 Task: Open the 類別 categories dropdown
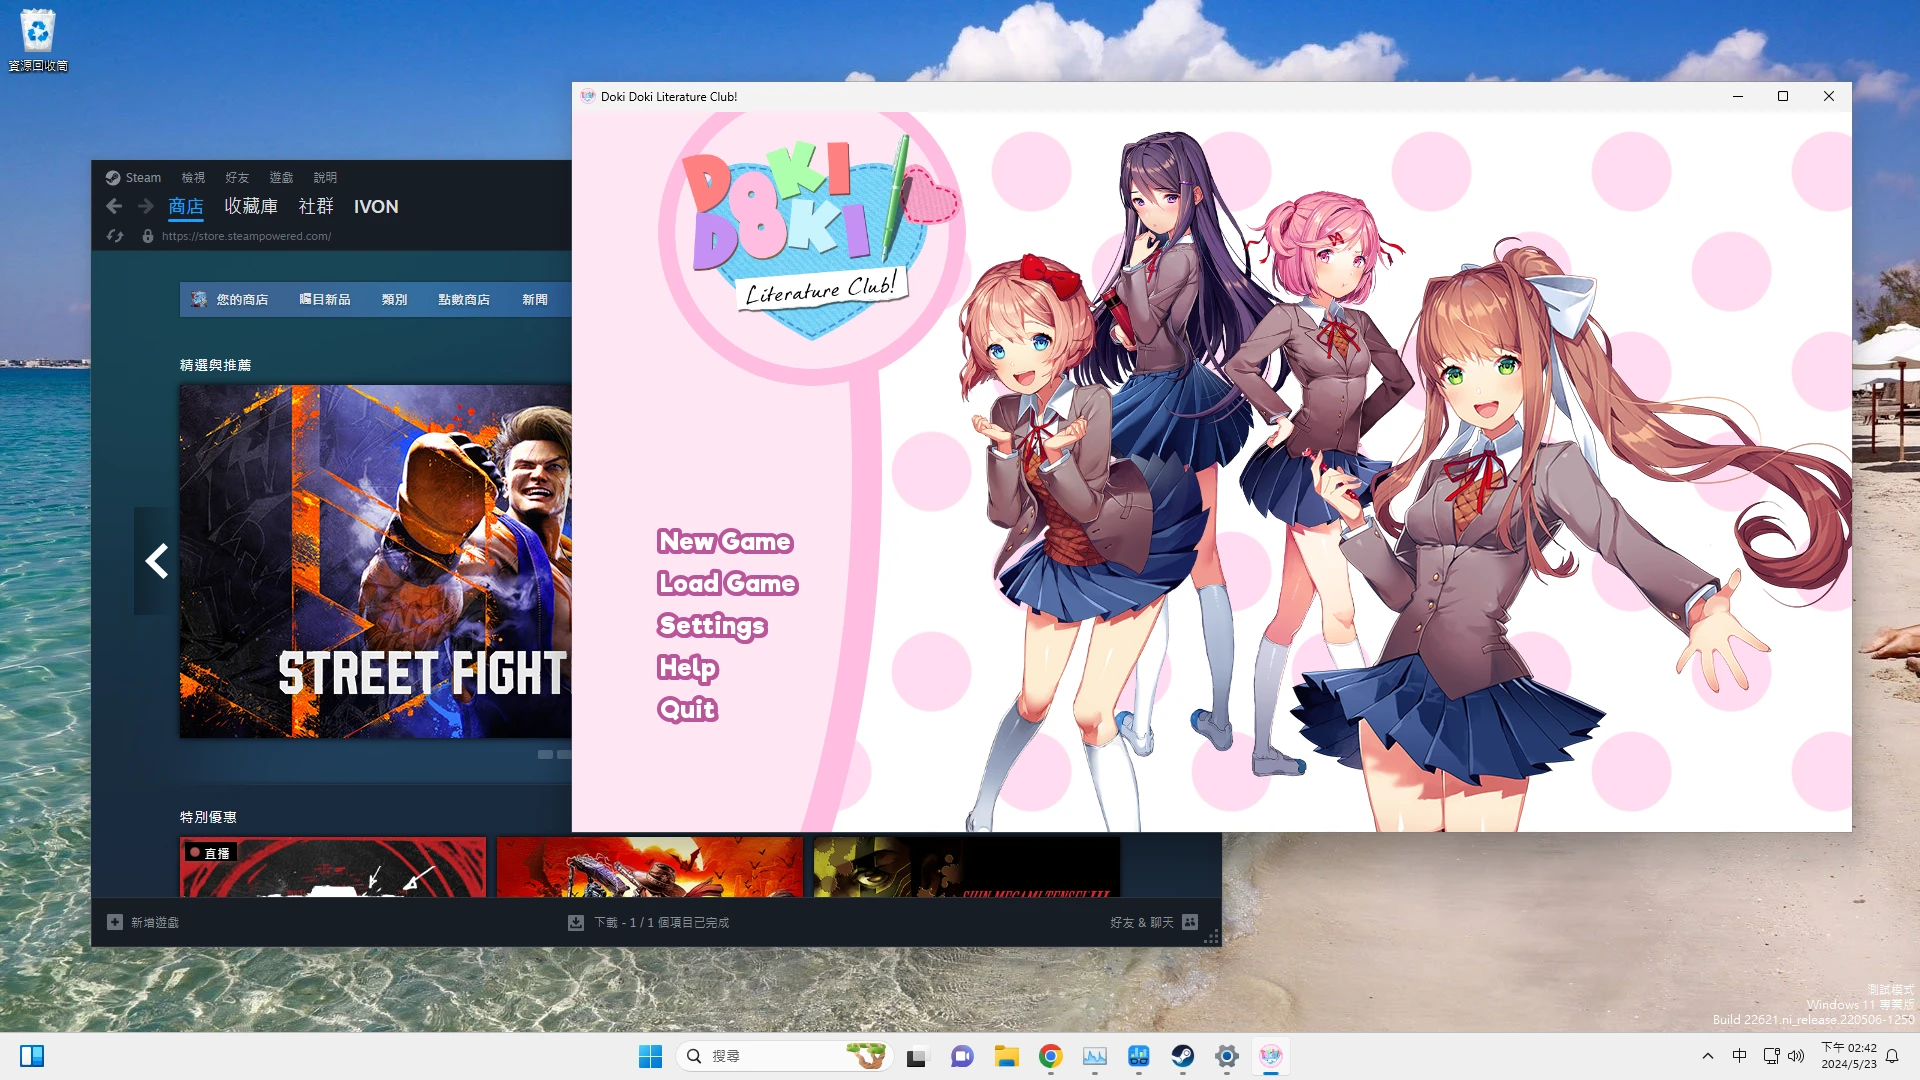coord(394,299)
